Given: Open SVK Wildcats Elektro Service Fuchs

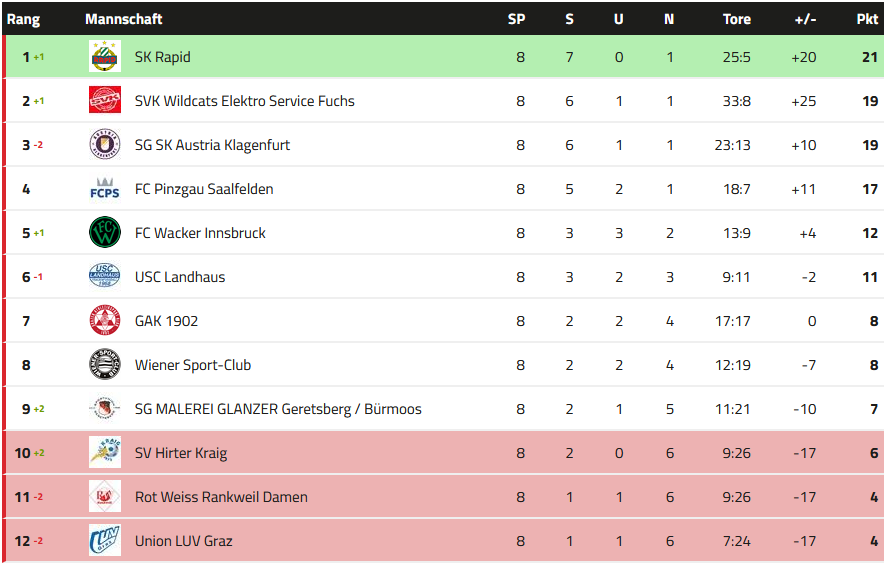Looking at the screenshot, I should (244, 101).
